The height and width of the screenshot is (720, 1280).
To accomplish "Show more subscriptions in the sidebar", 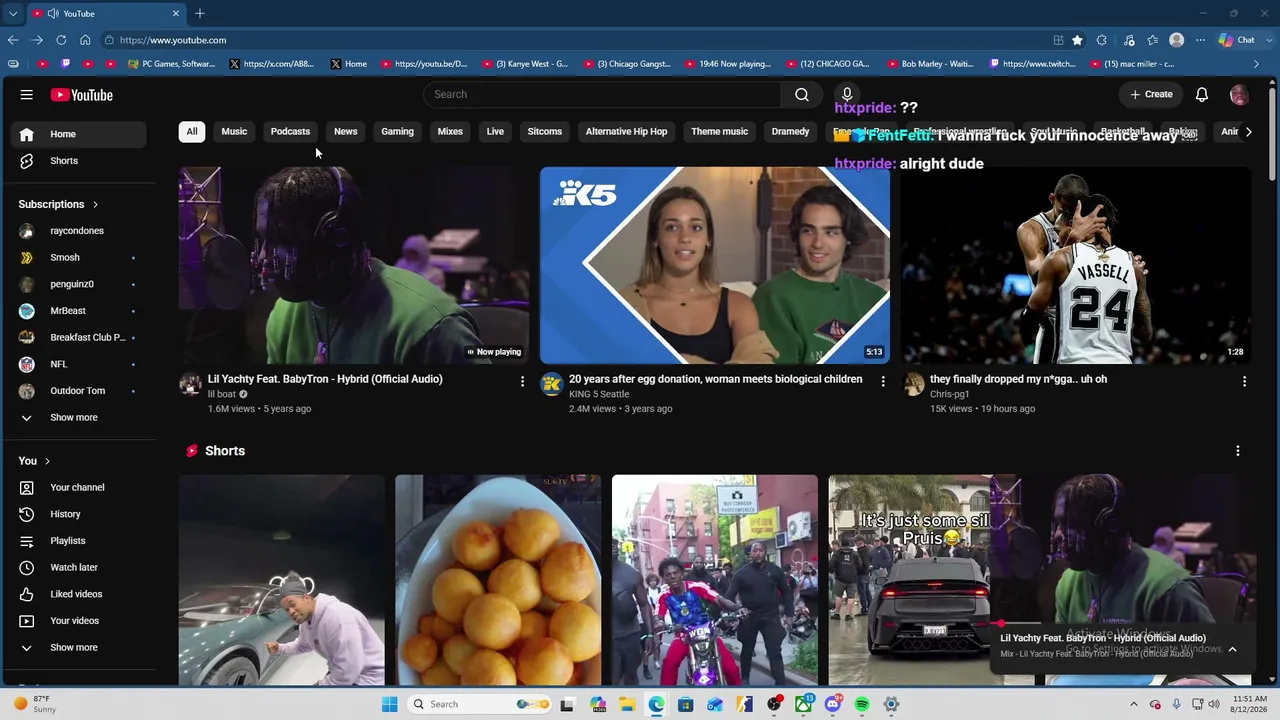I will tap(80, 418).
